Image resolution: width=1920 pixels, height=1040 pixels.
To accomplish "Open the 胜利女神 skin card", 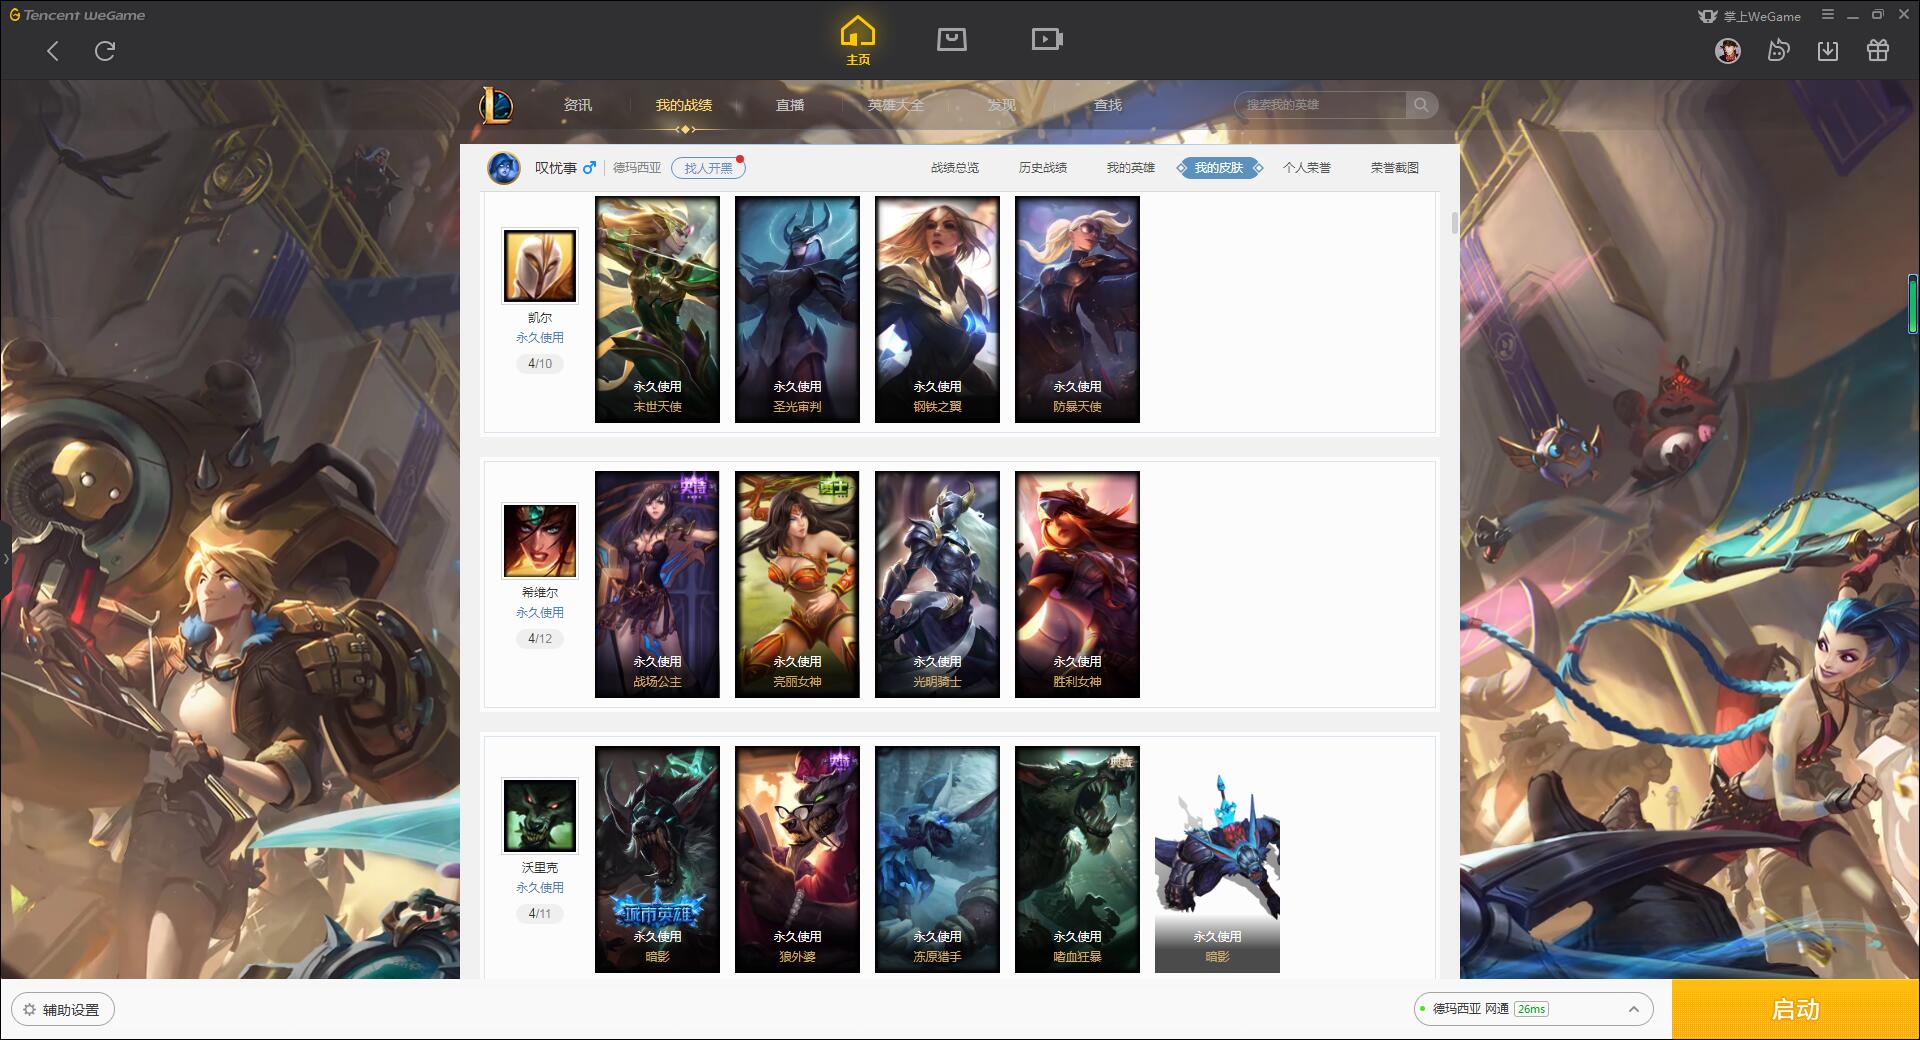I will coord(1077,584).
